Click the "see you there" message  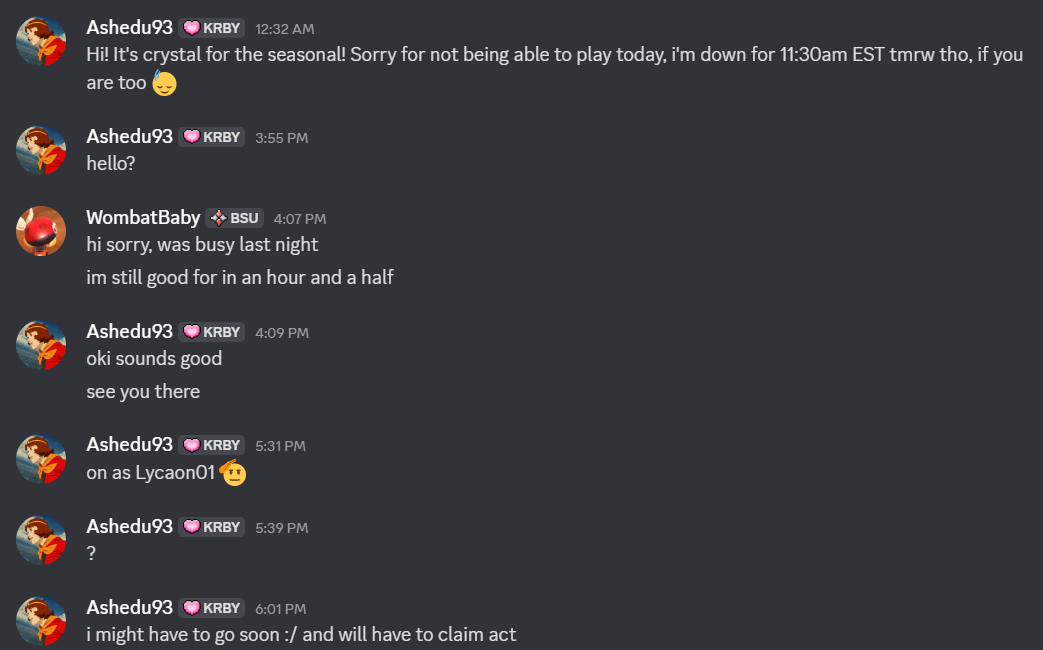coord(143,391)
